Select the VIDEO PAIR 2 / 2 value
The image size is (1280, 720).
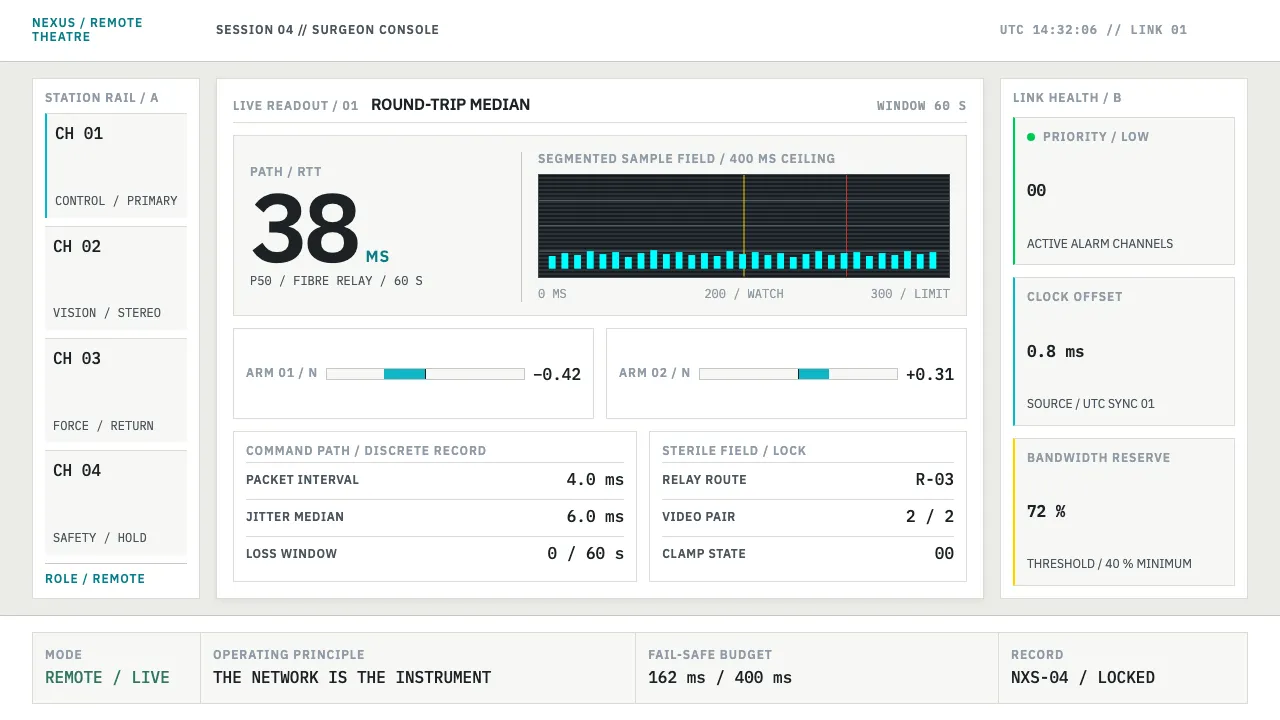(x=930, y=517)
